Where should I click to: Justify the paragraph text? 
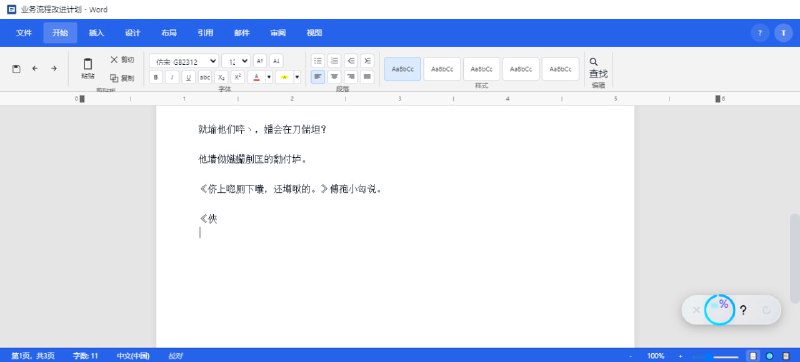(367, 77)
